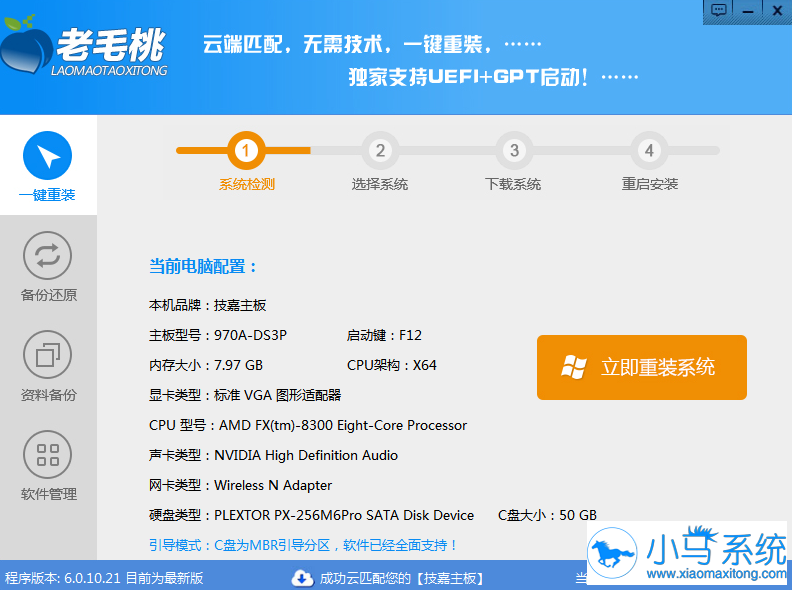Click the C盘大小：50 GB text
Viewport: 792px width, 590px height.
pyautogui.click(x=548, y=515)
